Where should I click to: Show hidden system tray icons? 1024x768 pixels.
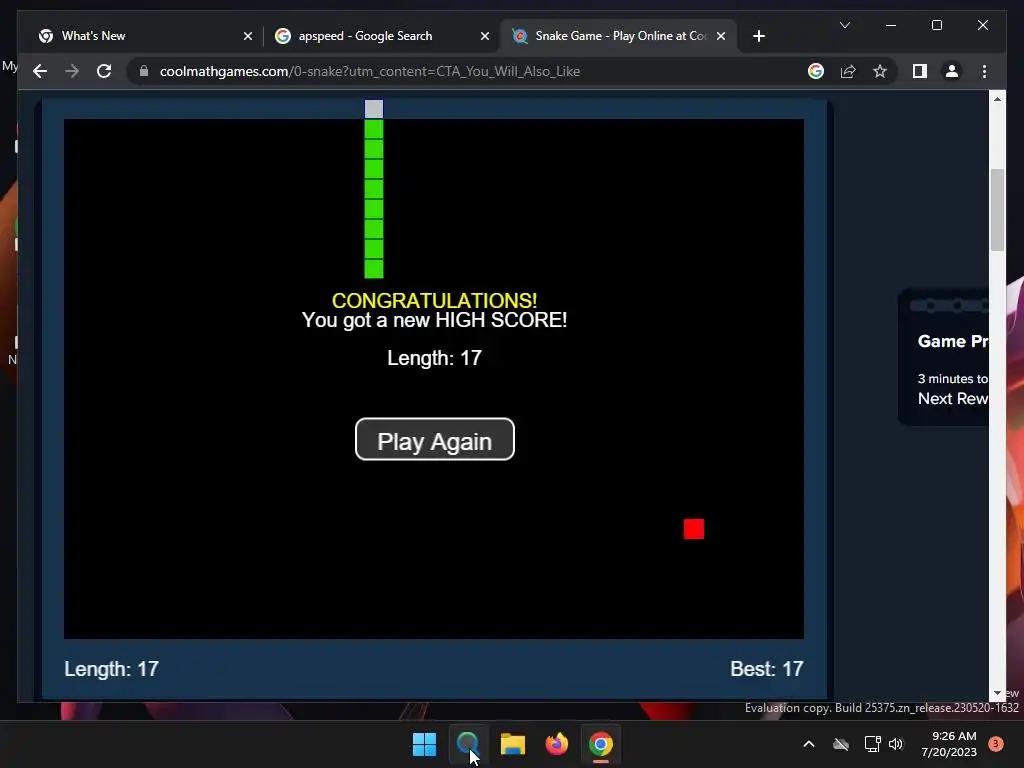point(808,744)
